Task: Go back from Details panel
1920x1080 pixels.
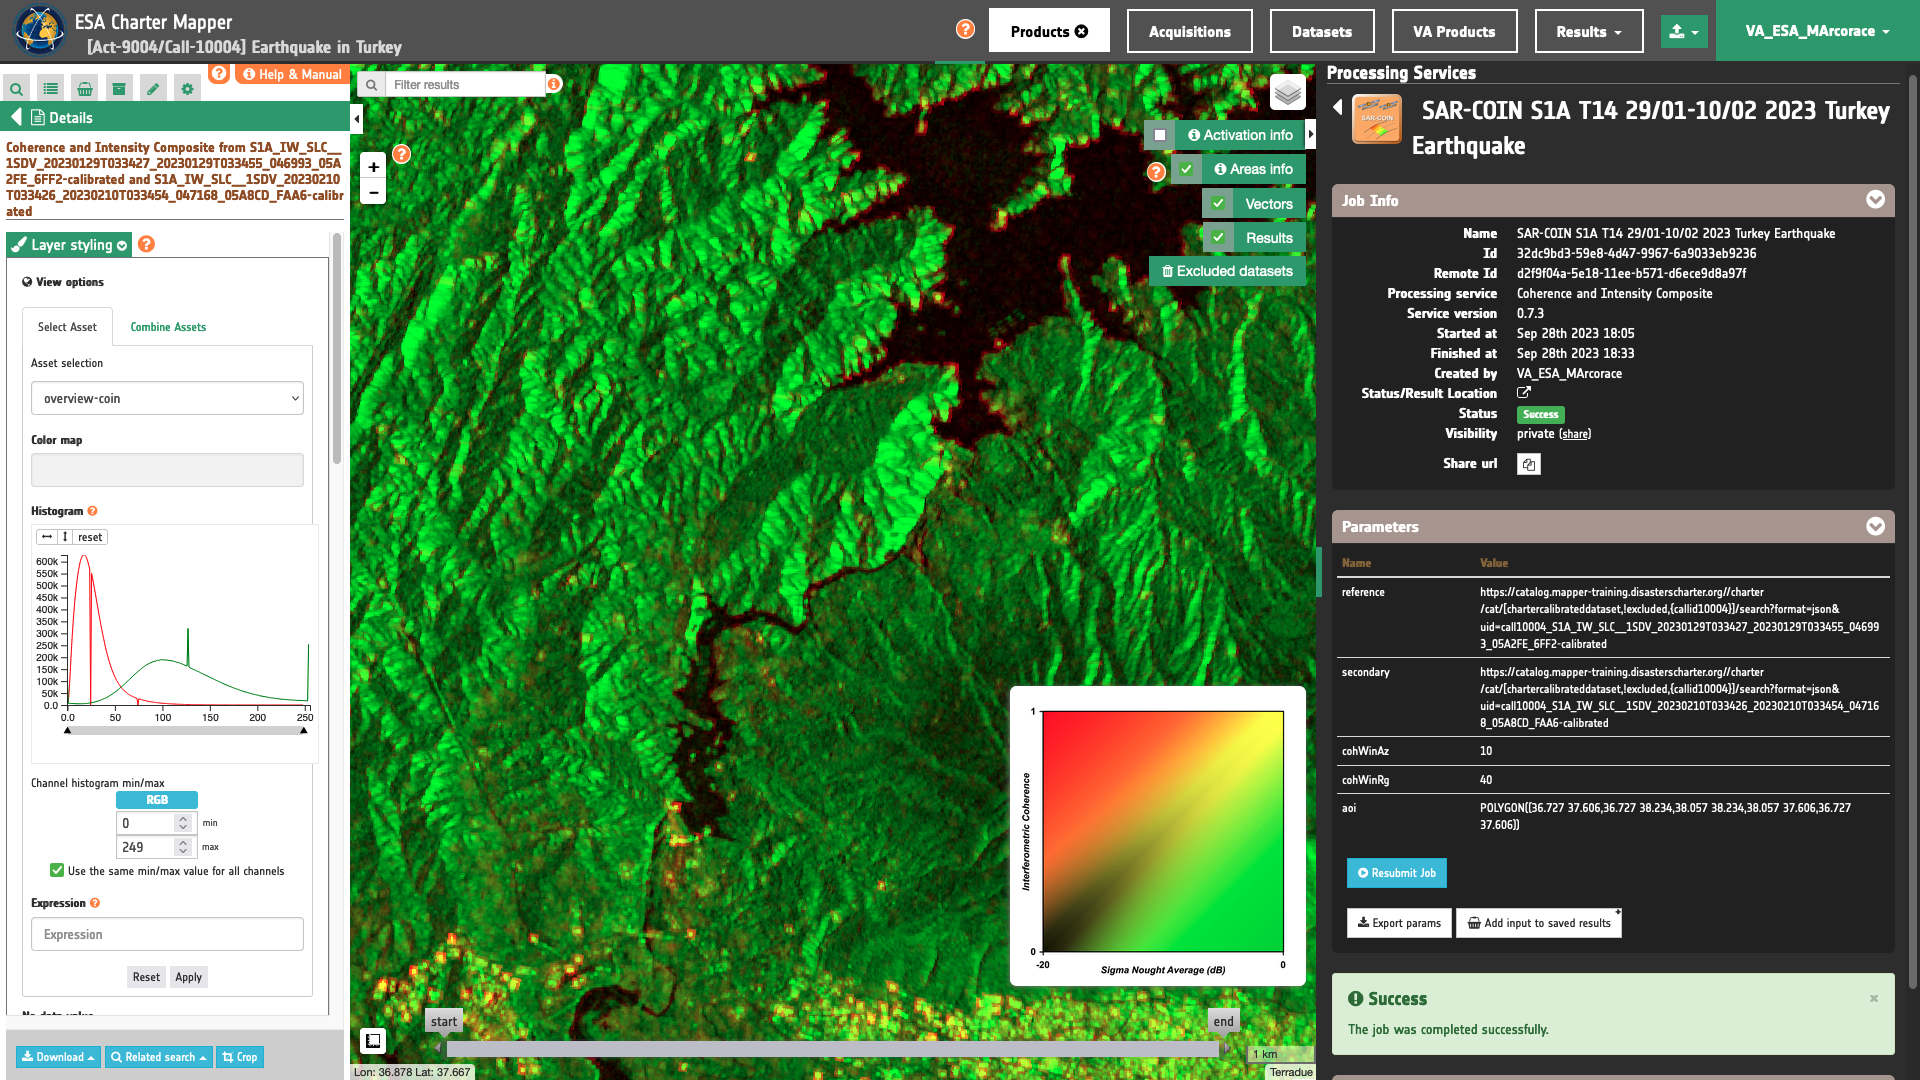Action: [16, 117]
